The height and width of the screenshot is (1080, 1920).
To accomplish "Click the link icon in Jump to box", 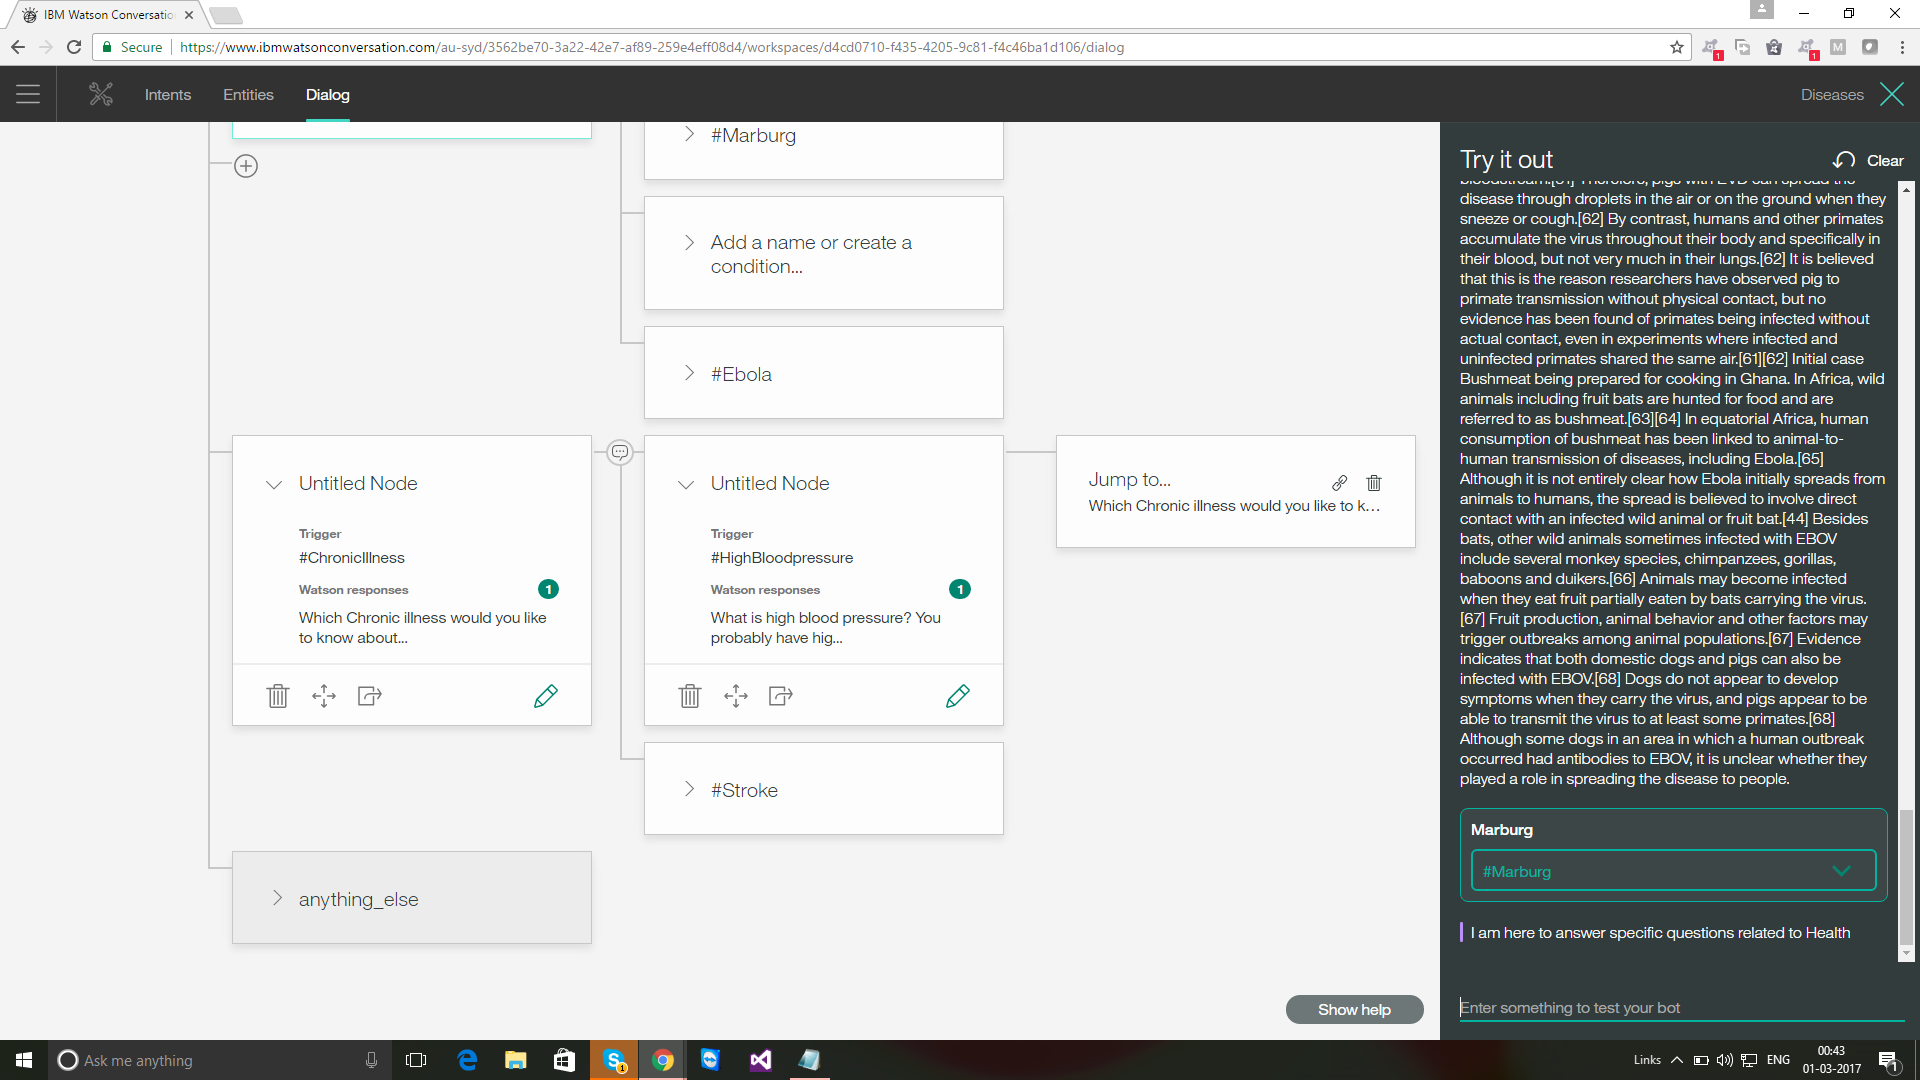I will pyautogui.click(x=1340, y=483).
